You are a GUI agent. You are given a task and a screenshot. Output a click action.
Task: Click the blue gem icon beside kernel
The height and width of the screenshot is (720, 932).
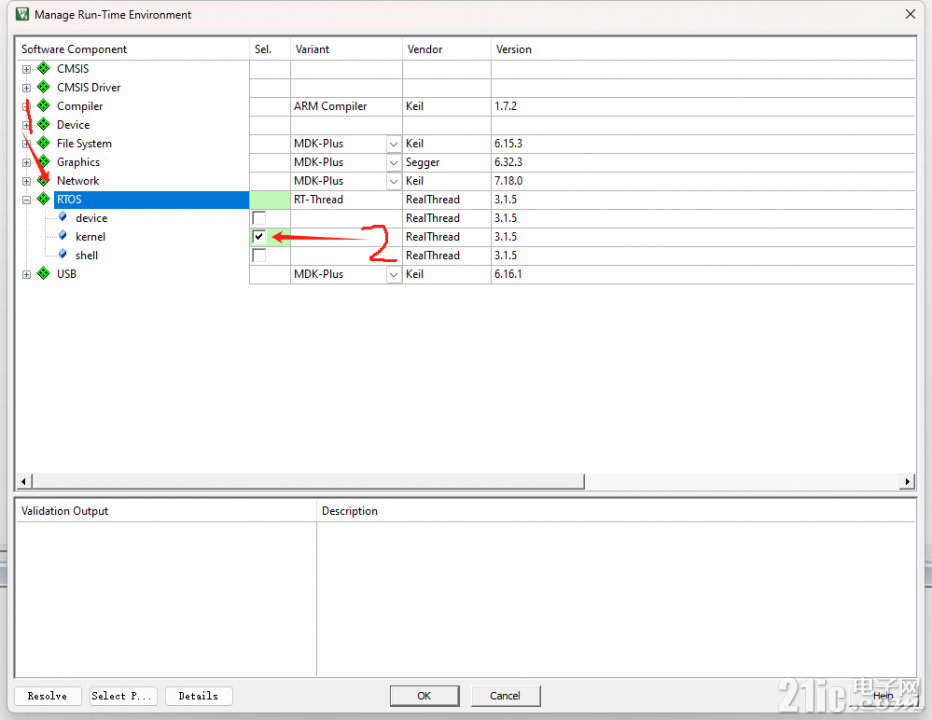coord(62,235)
